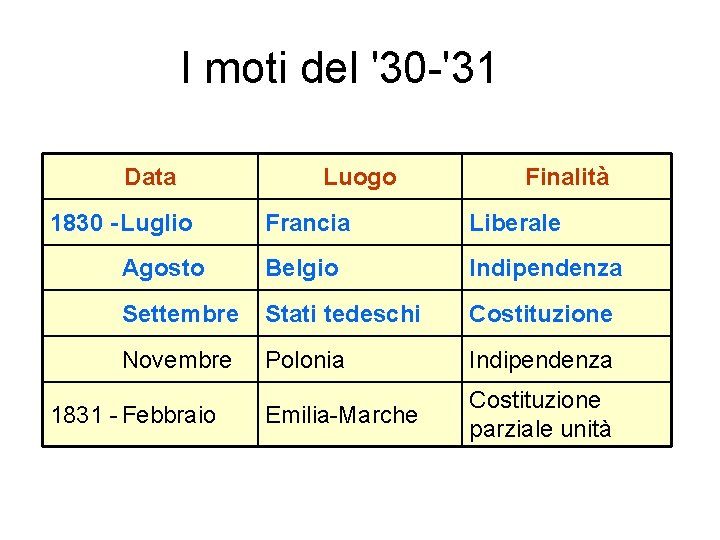Screen dimensions: 720x540
Task: Click the Settembre date cell
Action: 180,314
